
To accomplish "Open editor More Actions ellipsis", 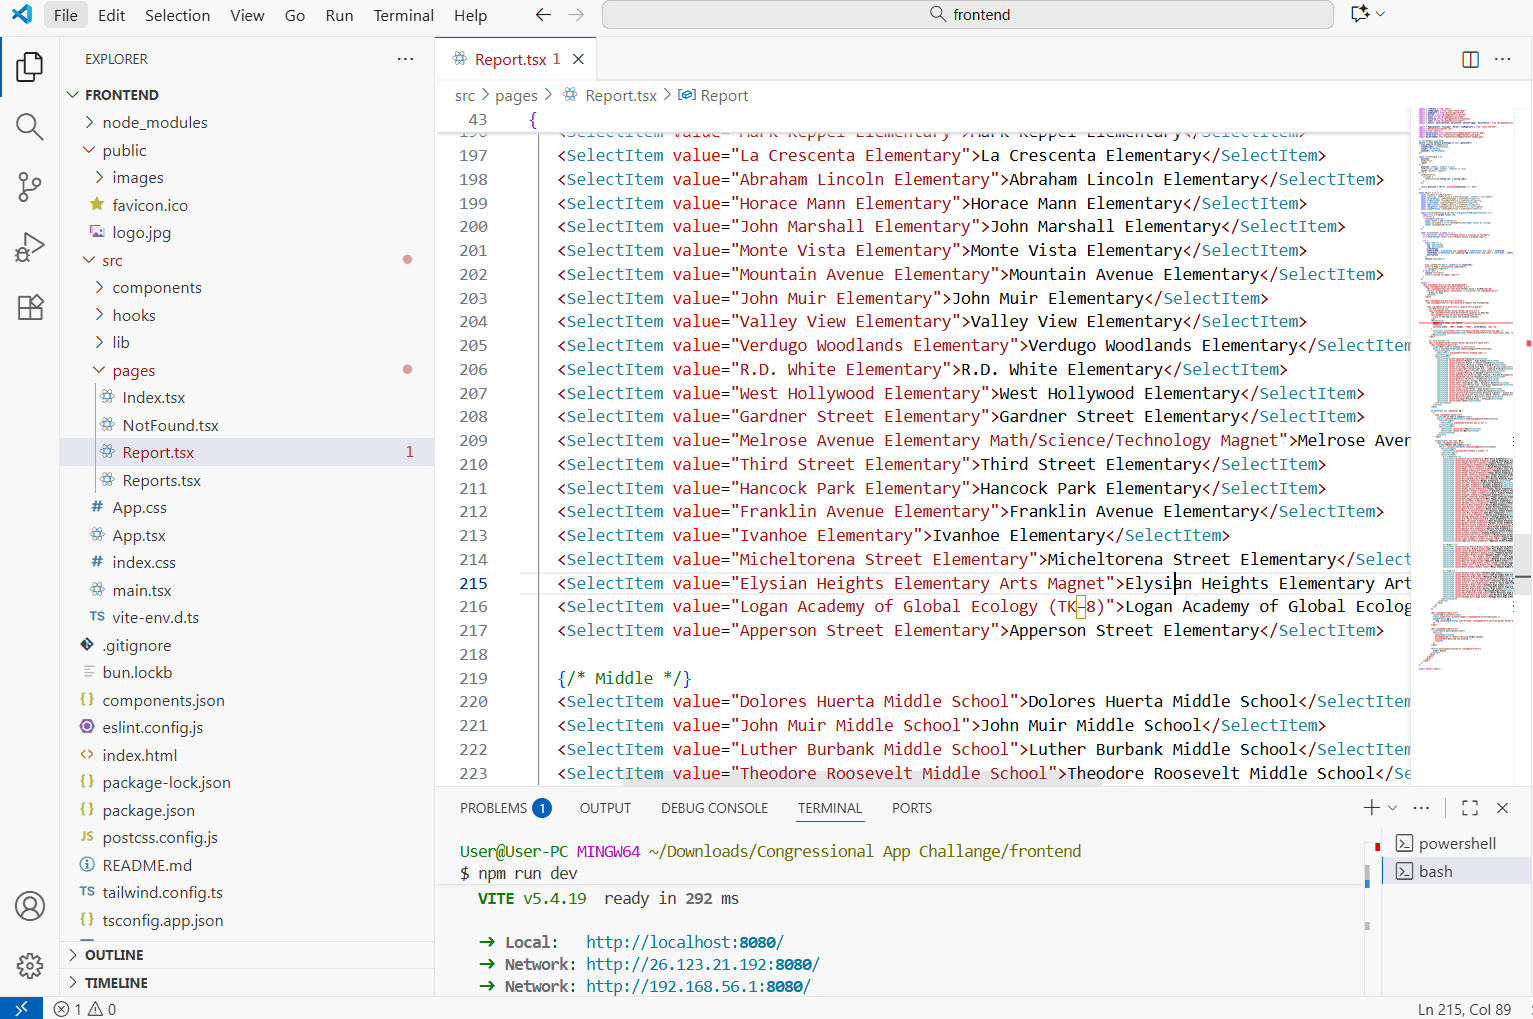I will pyautogui.click(x=1503, y=59).
